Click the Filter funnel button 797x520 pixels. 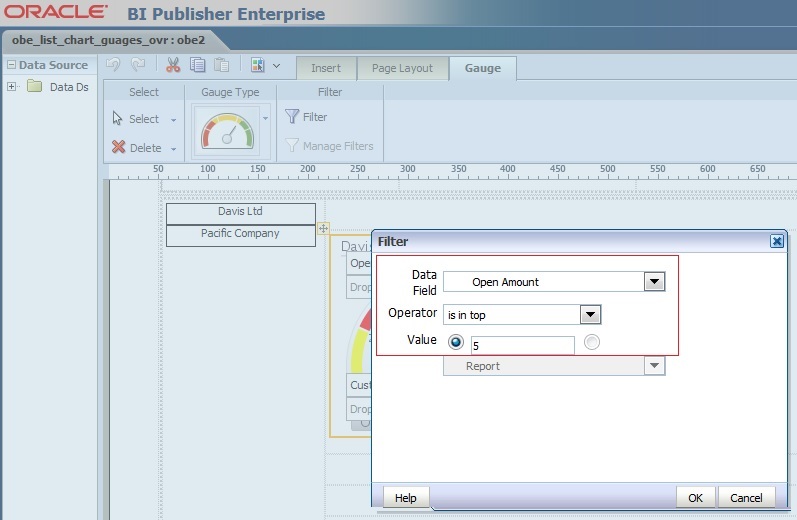(x=305, y=117)
